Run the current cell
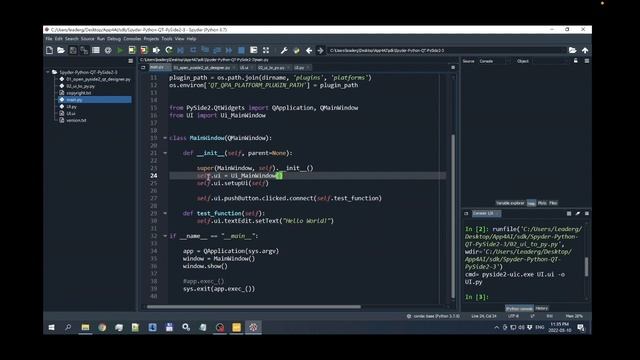This screenshot has height=360, width=640. tap(132, 50)
